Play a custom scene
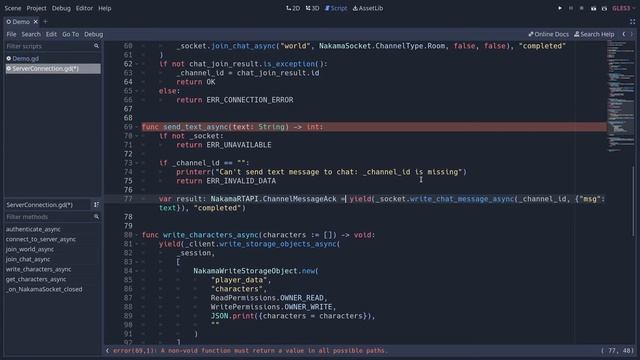 (604, 8)
